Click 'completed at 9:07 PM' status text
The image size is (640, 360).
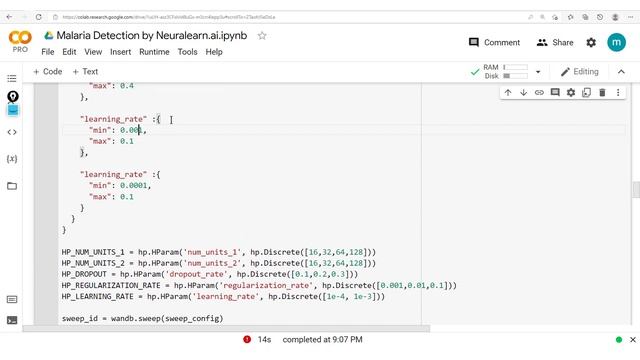(x=322, y=340)
